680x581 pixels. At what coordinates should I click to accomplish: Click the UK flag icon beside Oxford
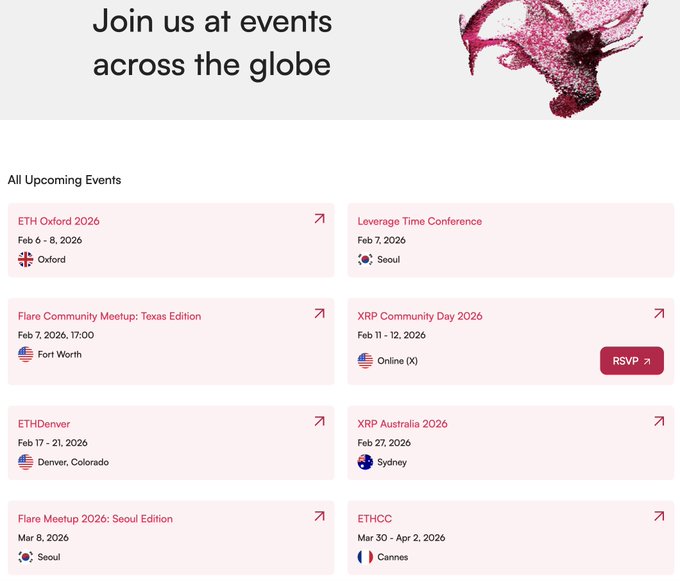coord(26,259)
